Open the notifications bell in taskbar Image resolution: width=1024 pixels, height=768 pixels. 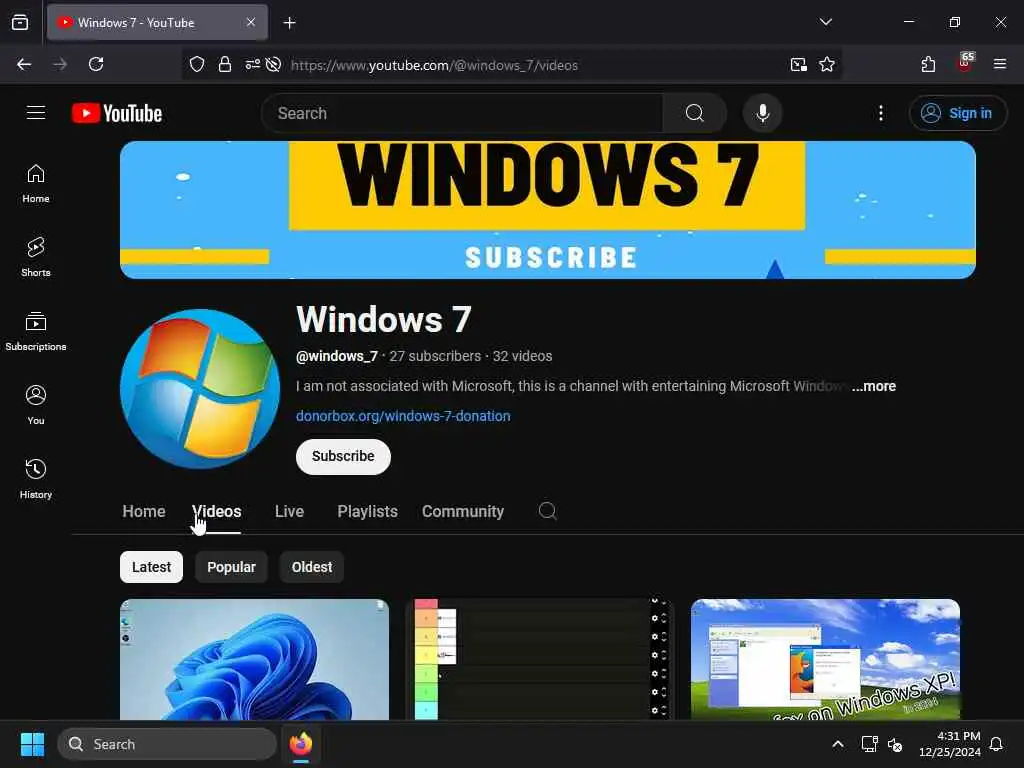pyautogui.click(x=996, y=744)
